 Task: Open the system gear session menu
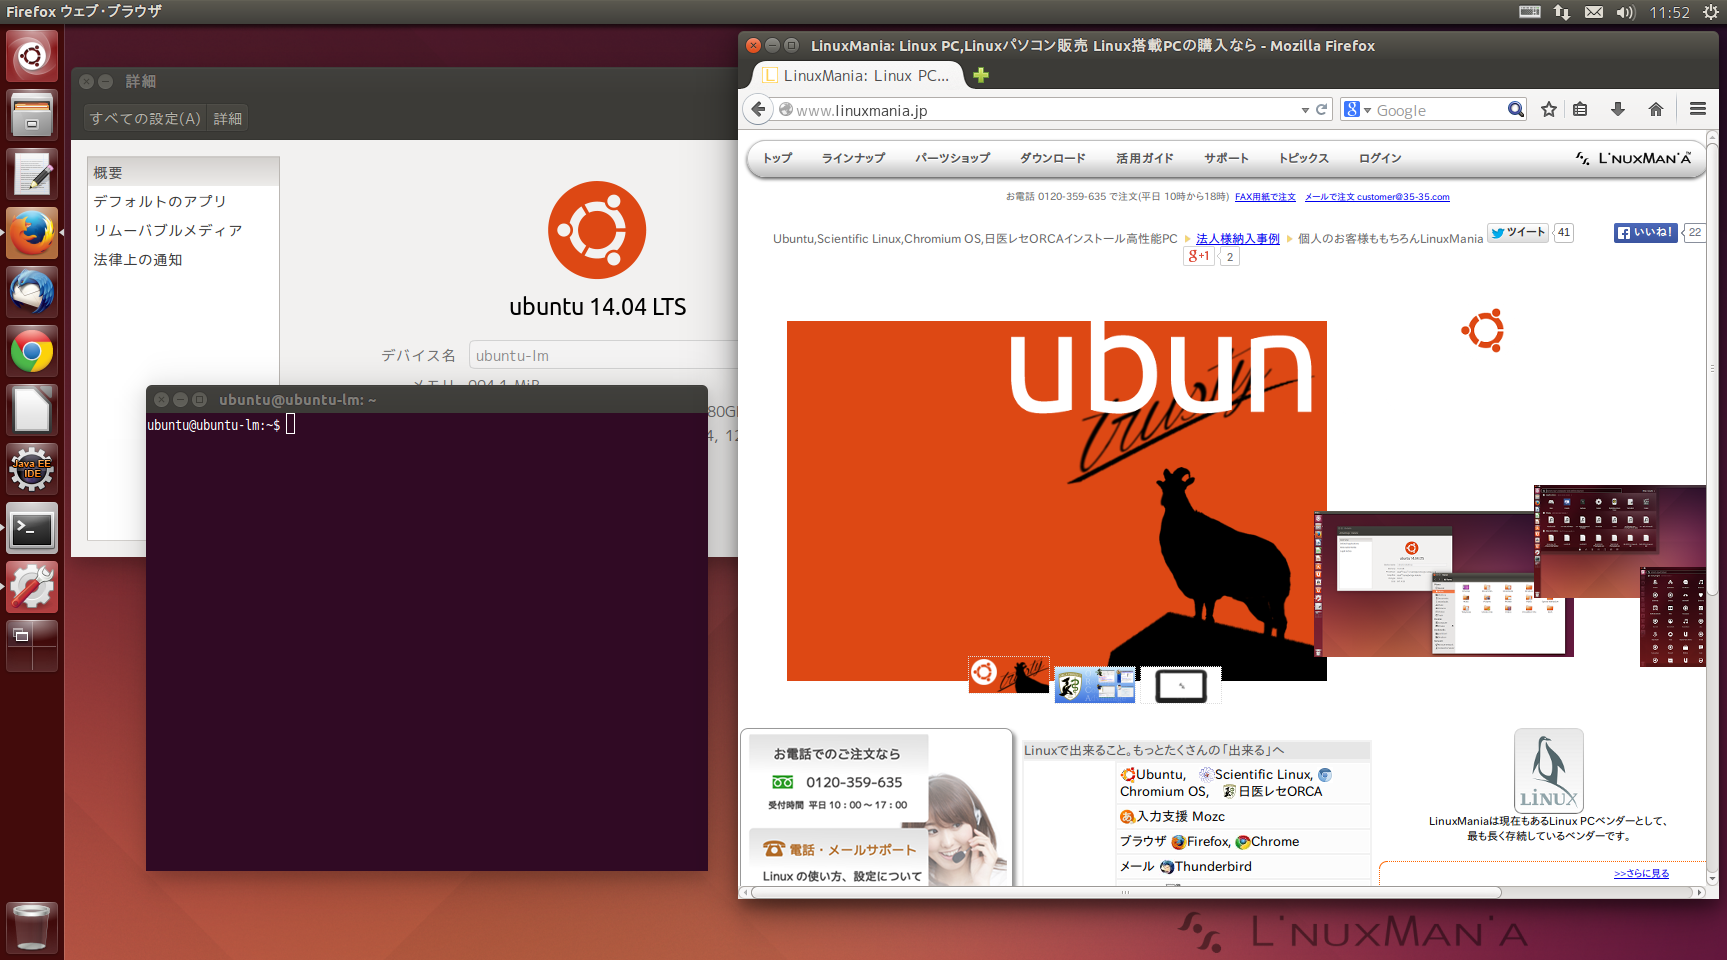[x=1711, y=12]
